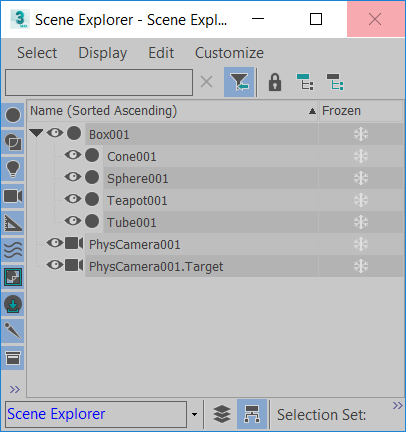The width and height of the screenshot is (406, 432).
Task: Click into the search text field
Action: (x=99, y=82)
